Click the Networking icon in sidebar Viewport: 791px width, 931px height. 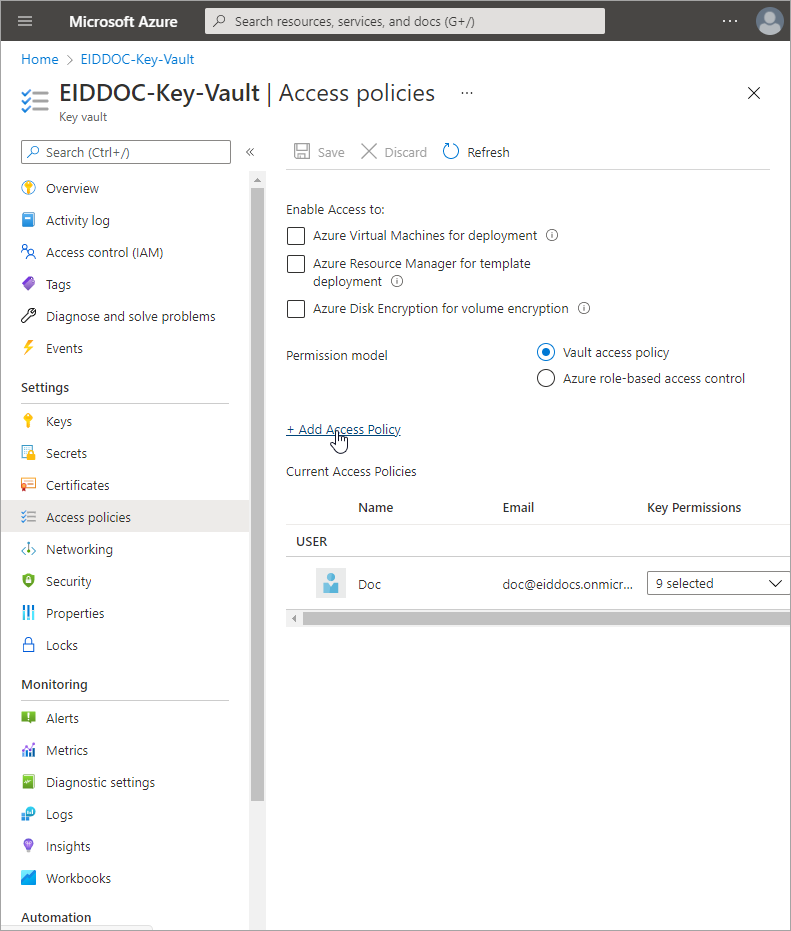[x=29, y=549]
